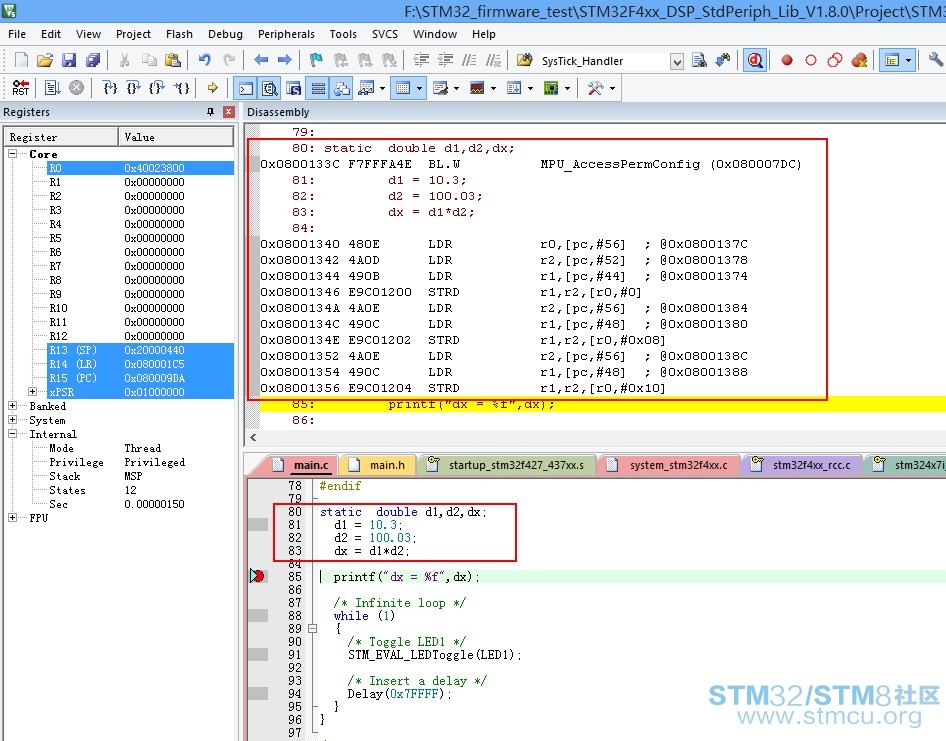Show next statement yellow arrow
946x741 pixels.
(212, 88)
